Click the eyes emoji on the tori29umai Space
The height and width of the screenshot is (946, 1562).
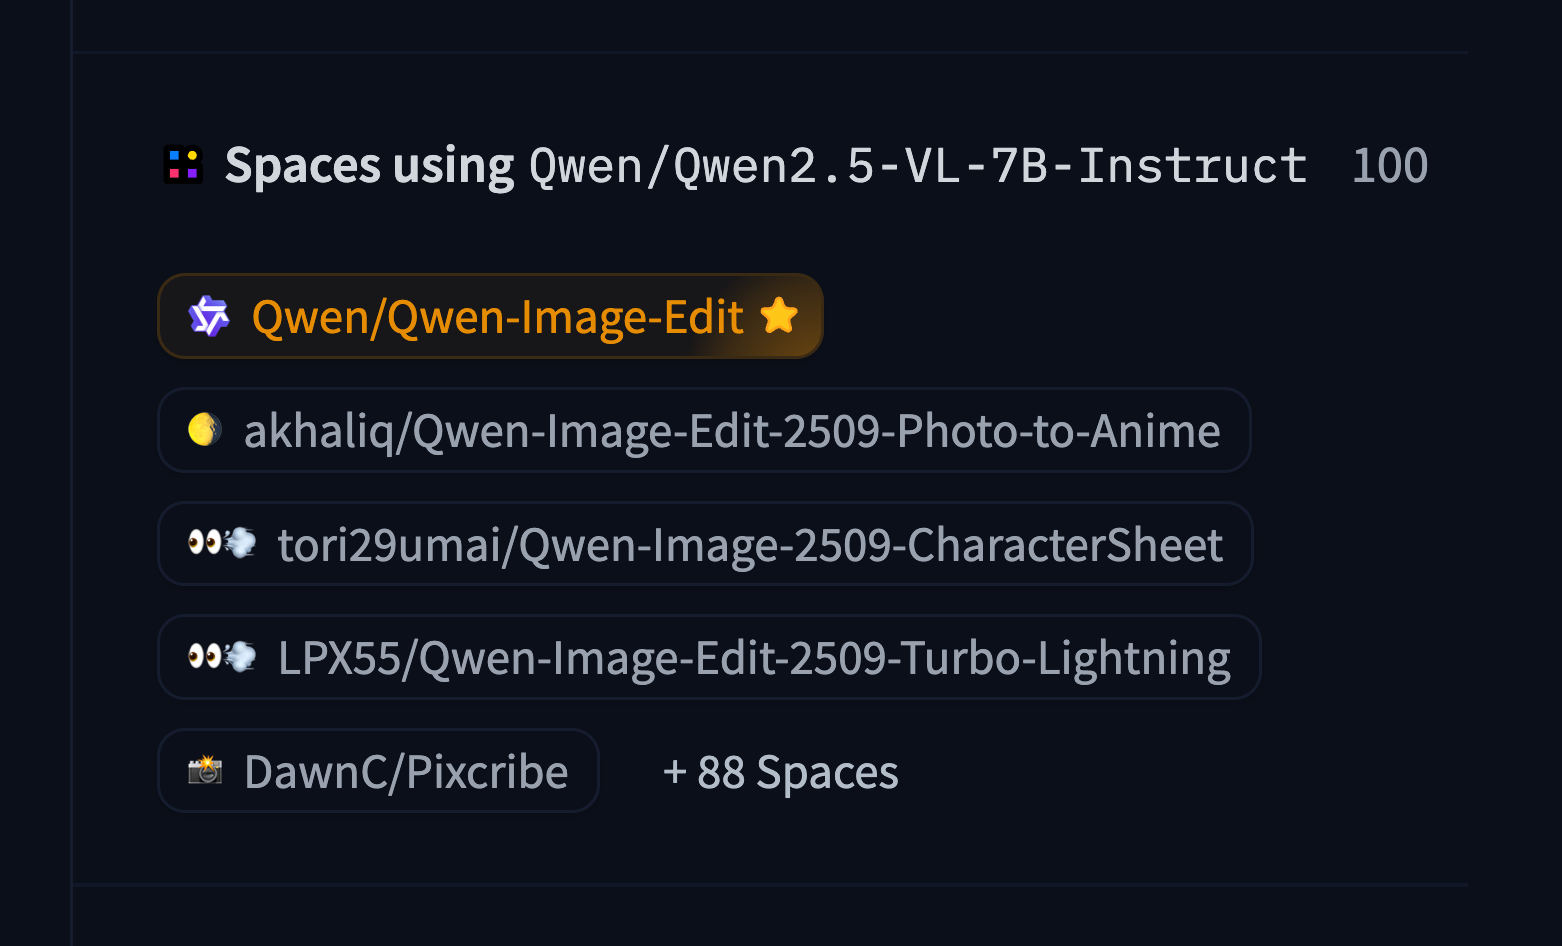pyautogui.click(x=205, y=543)
